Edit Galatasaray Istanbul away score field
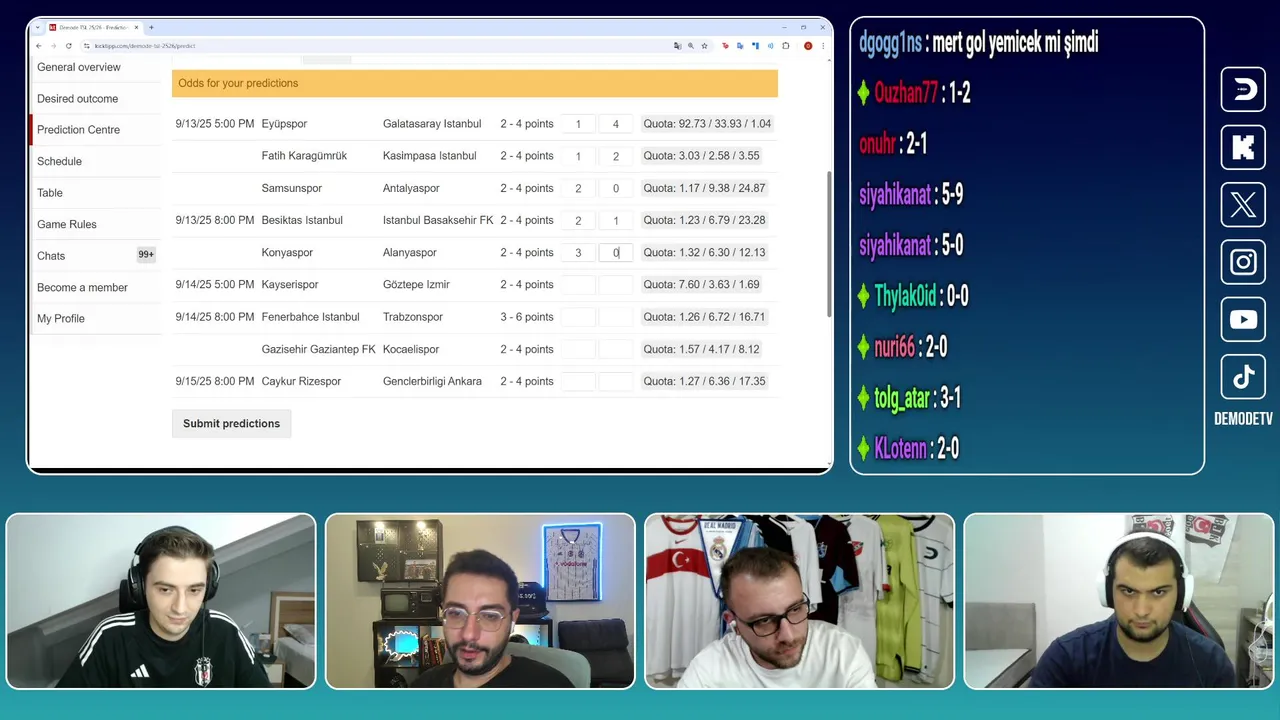Image resolution: width=1280 pixels, height=720 pixels. tap(616, 124)
